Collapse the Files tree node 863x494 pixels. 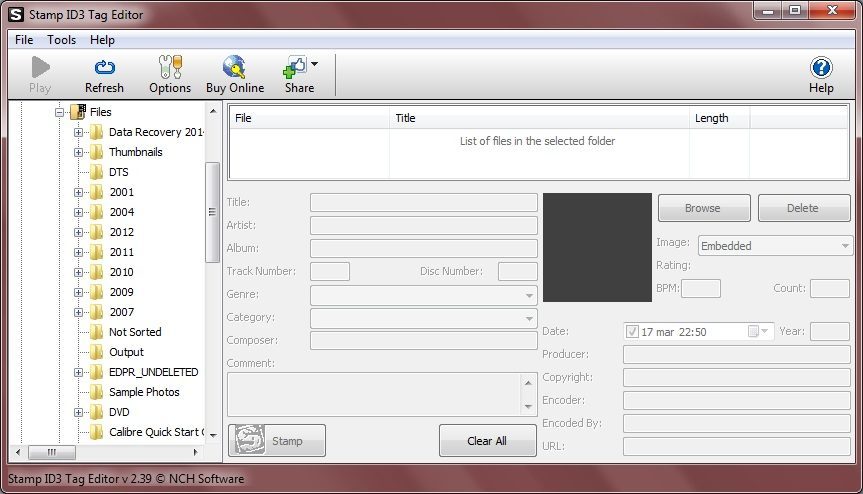coord(59,112)
